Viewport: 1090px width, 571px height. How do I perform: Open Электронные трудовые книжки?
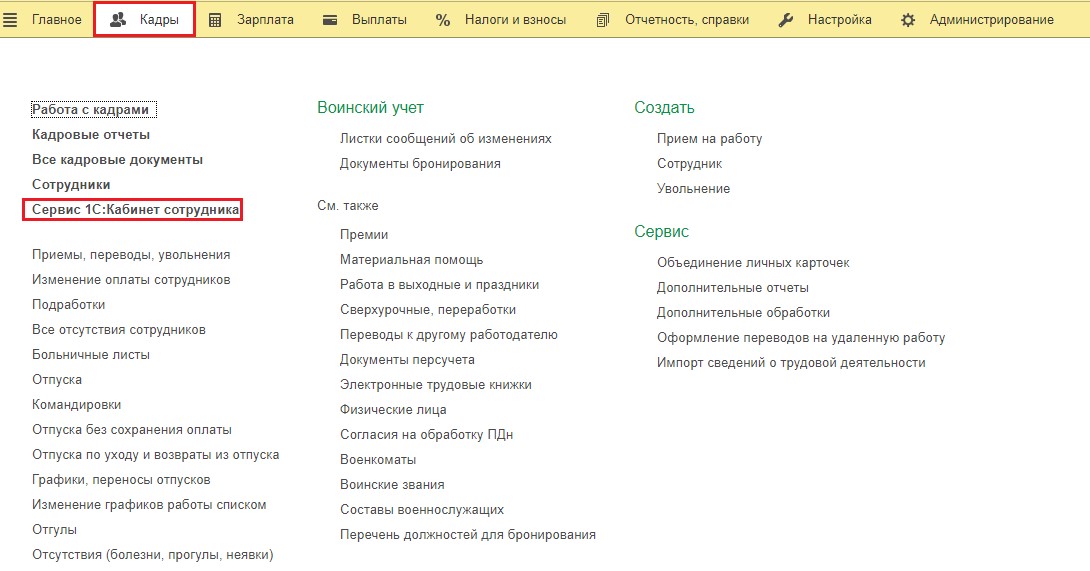pyautogui.click(x=436, y=385)
